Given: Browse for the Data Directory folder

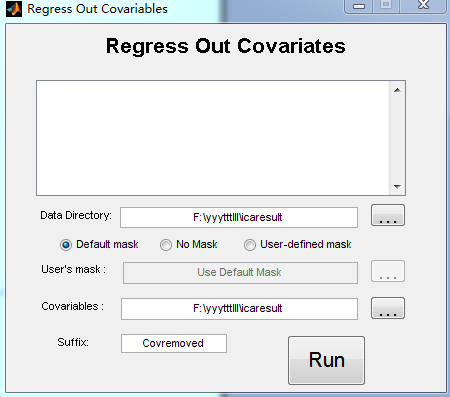Looking at the screenshot, I should 388,215.
